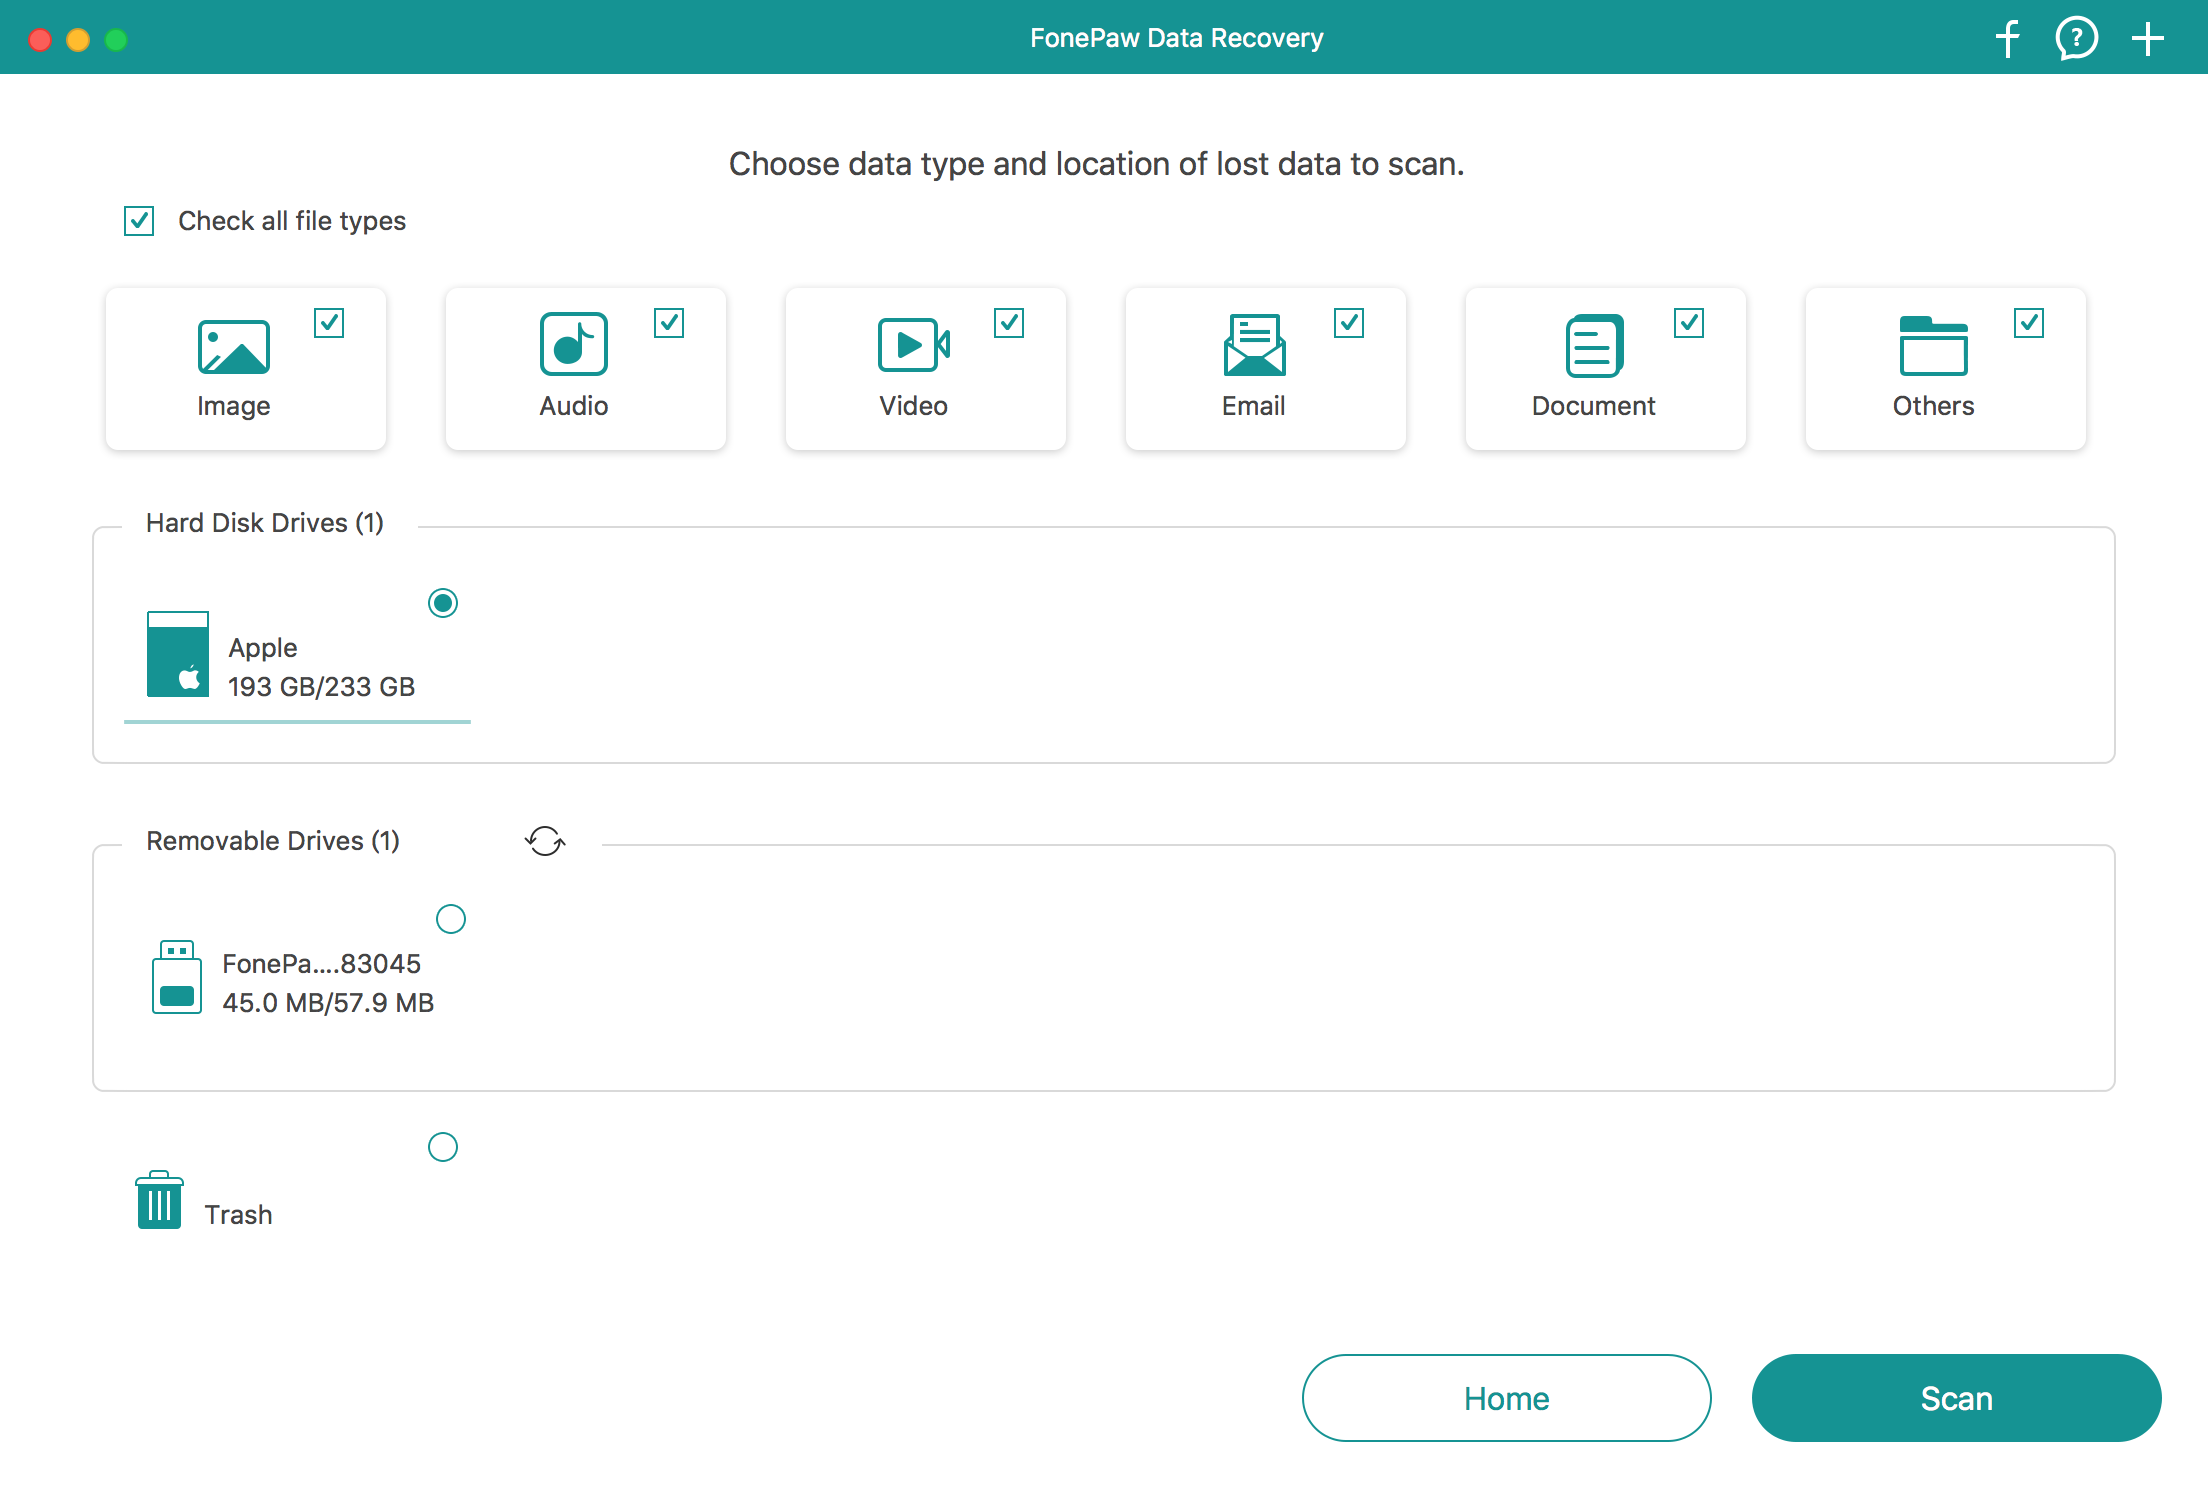Select the FonePa....83045 drive radio button
The height and width of the screenshot is (1492, 2208).
451,919
